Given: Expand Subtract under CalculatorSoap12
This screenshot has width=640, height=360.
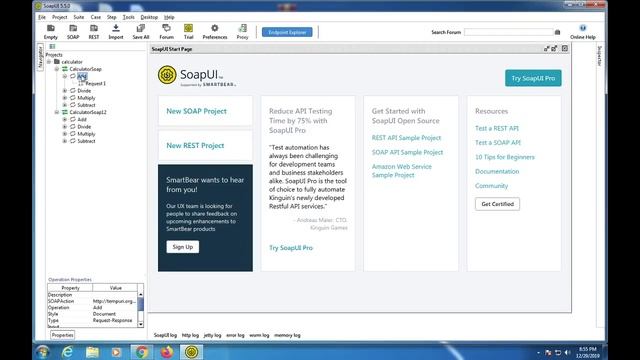Looking at the screenshot, I should tap(64, 141).
